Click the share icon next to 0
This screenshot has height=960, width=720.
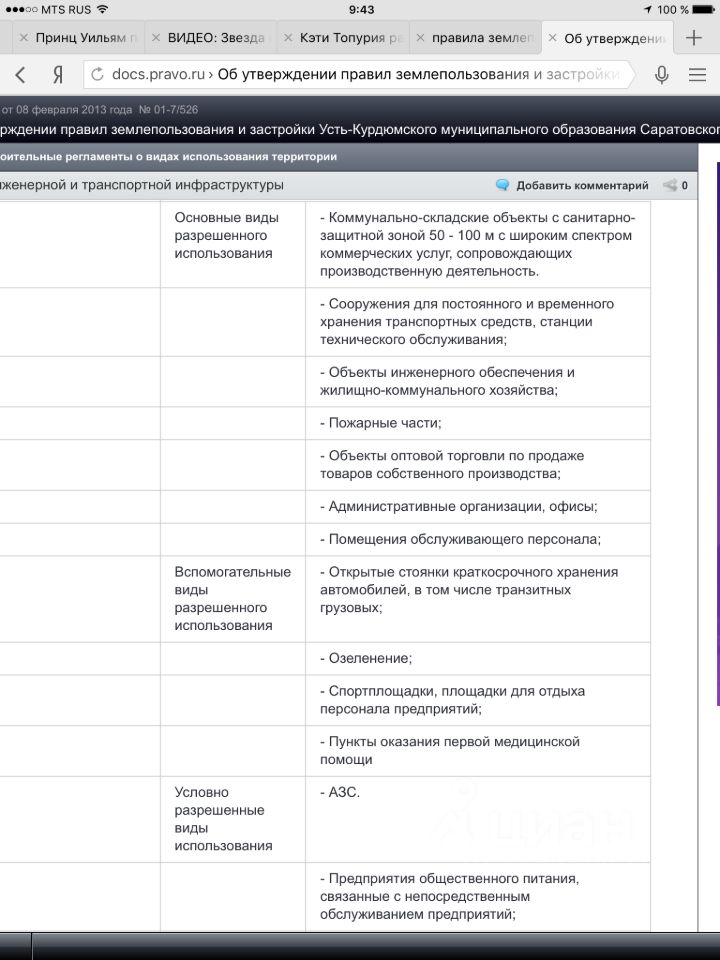pyautogui.click(x=670, y=185)
